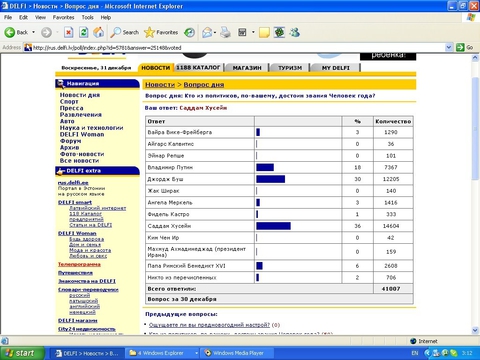Image resolution: width=480 pixels, height=360 pixels.
Task: Click the page scroll up arrow
Action: (x=475, y=58)
